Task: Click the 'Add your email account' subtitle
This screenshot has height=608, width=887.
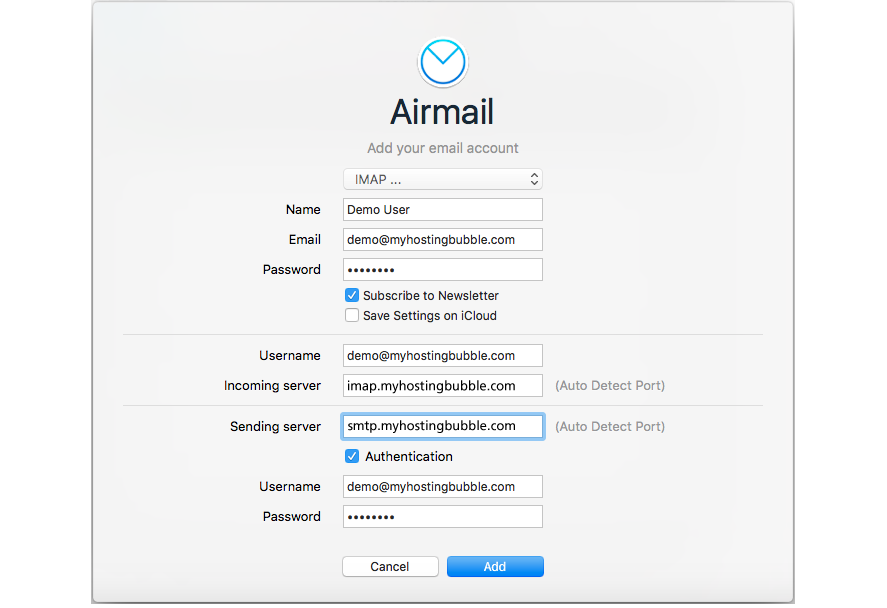Action: tap(443, 148)
